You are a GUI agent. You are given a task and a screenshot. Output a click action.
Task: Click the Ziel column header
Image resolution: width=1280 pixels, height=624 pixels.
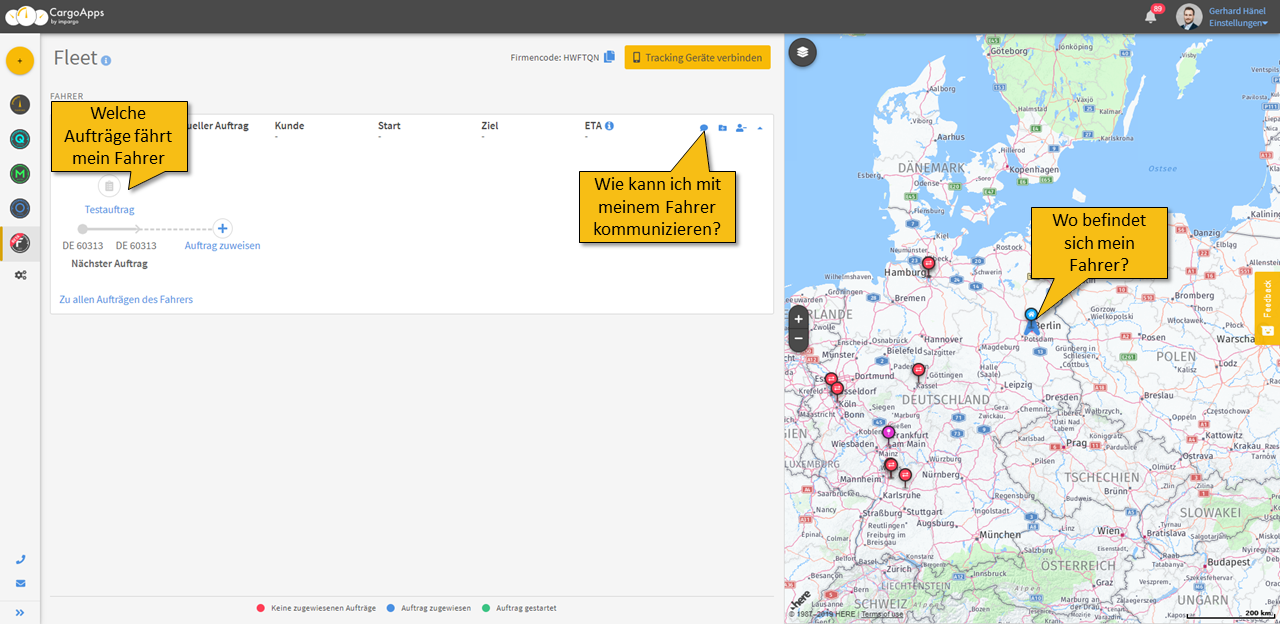[x=489, y=126]
